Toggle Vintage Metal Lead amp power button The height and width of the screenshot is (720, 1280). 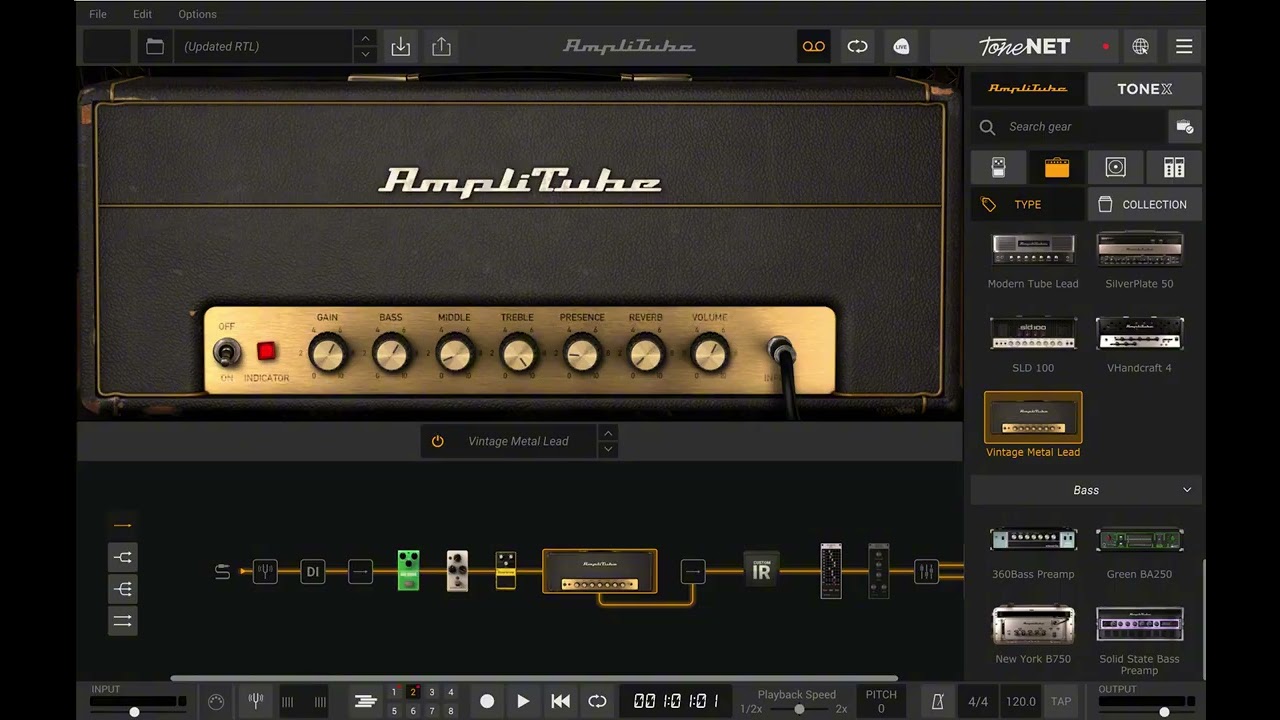pyautogui.click(x=437, y=441)
